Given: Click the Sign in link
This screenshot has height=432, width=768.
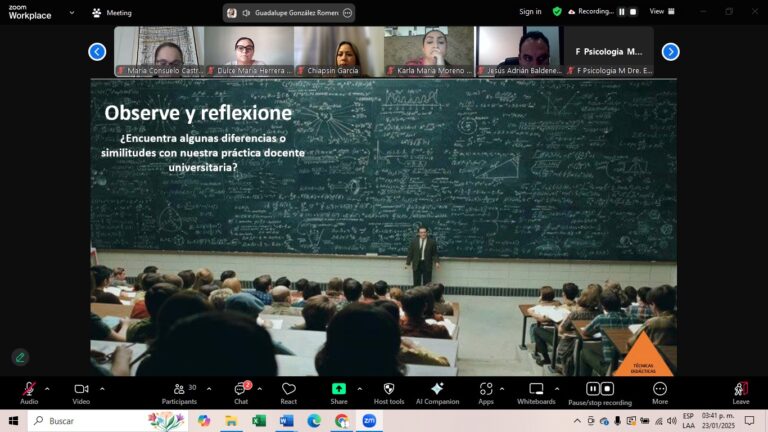Looking at the screenshot, I should (530, 11).
